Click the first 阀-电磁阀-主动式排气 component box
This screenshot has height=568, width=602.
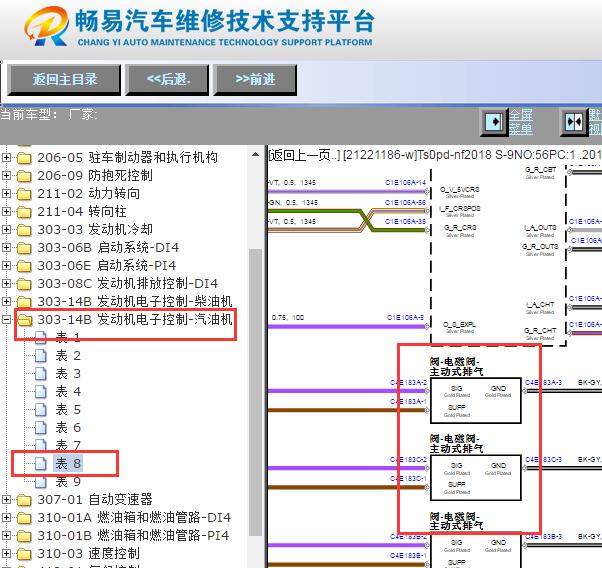click(476, 401)
